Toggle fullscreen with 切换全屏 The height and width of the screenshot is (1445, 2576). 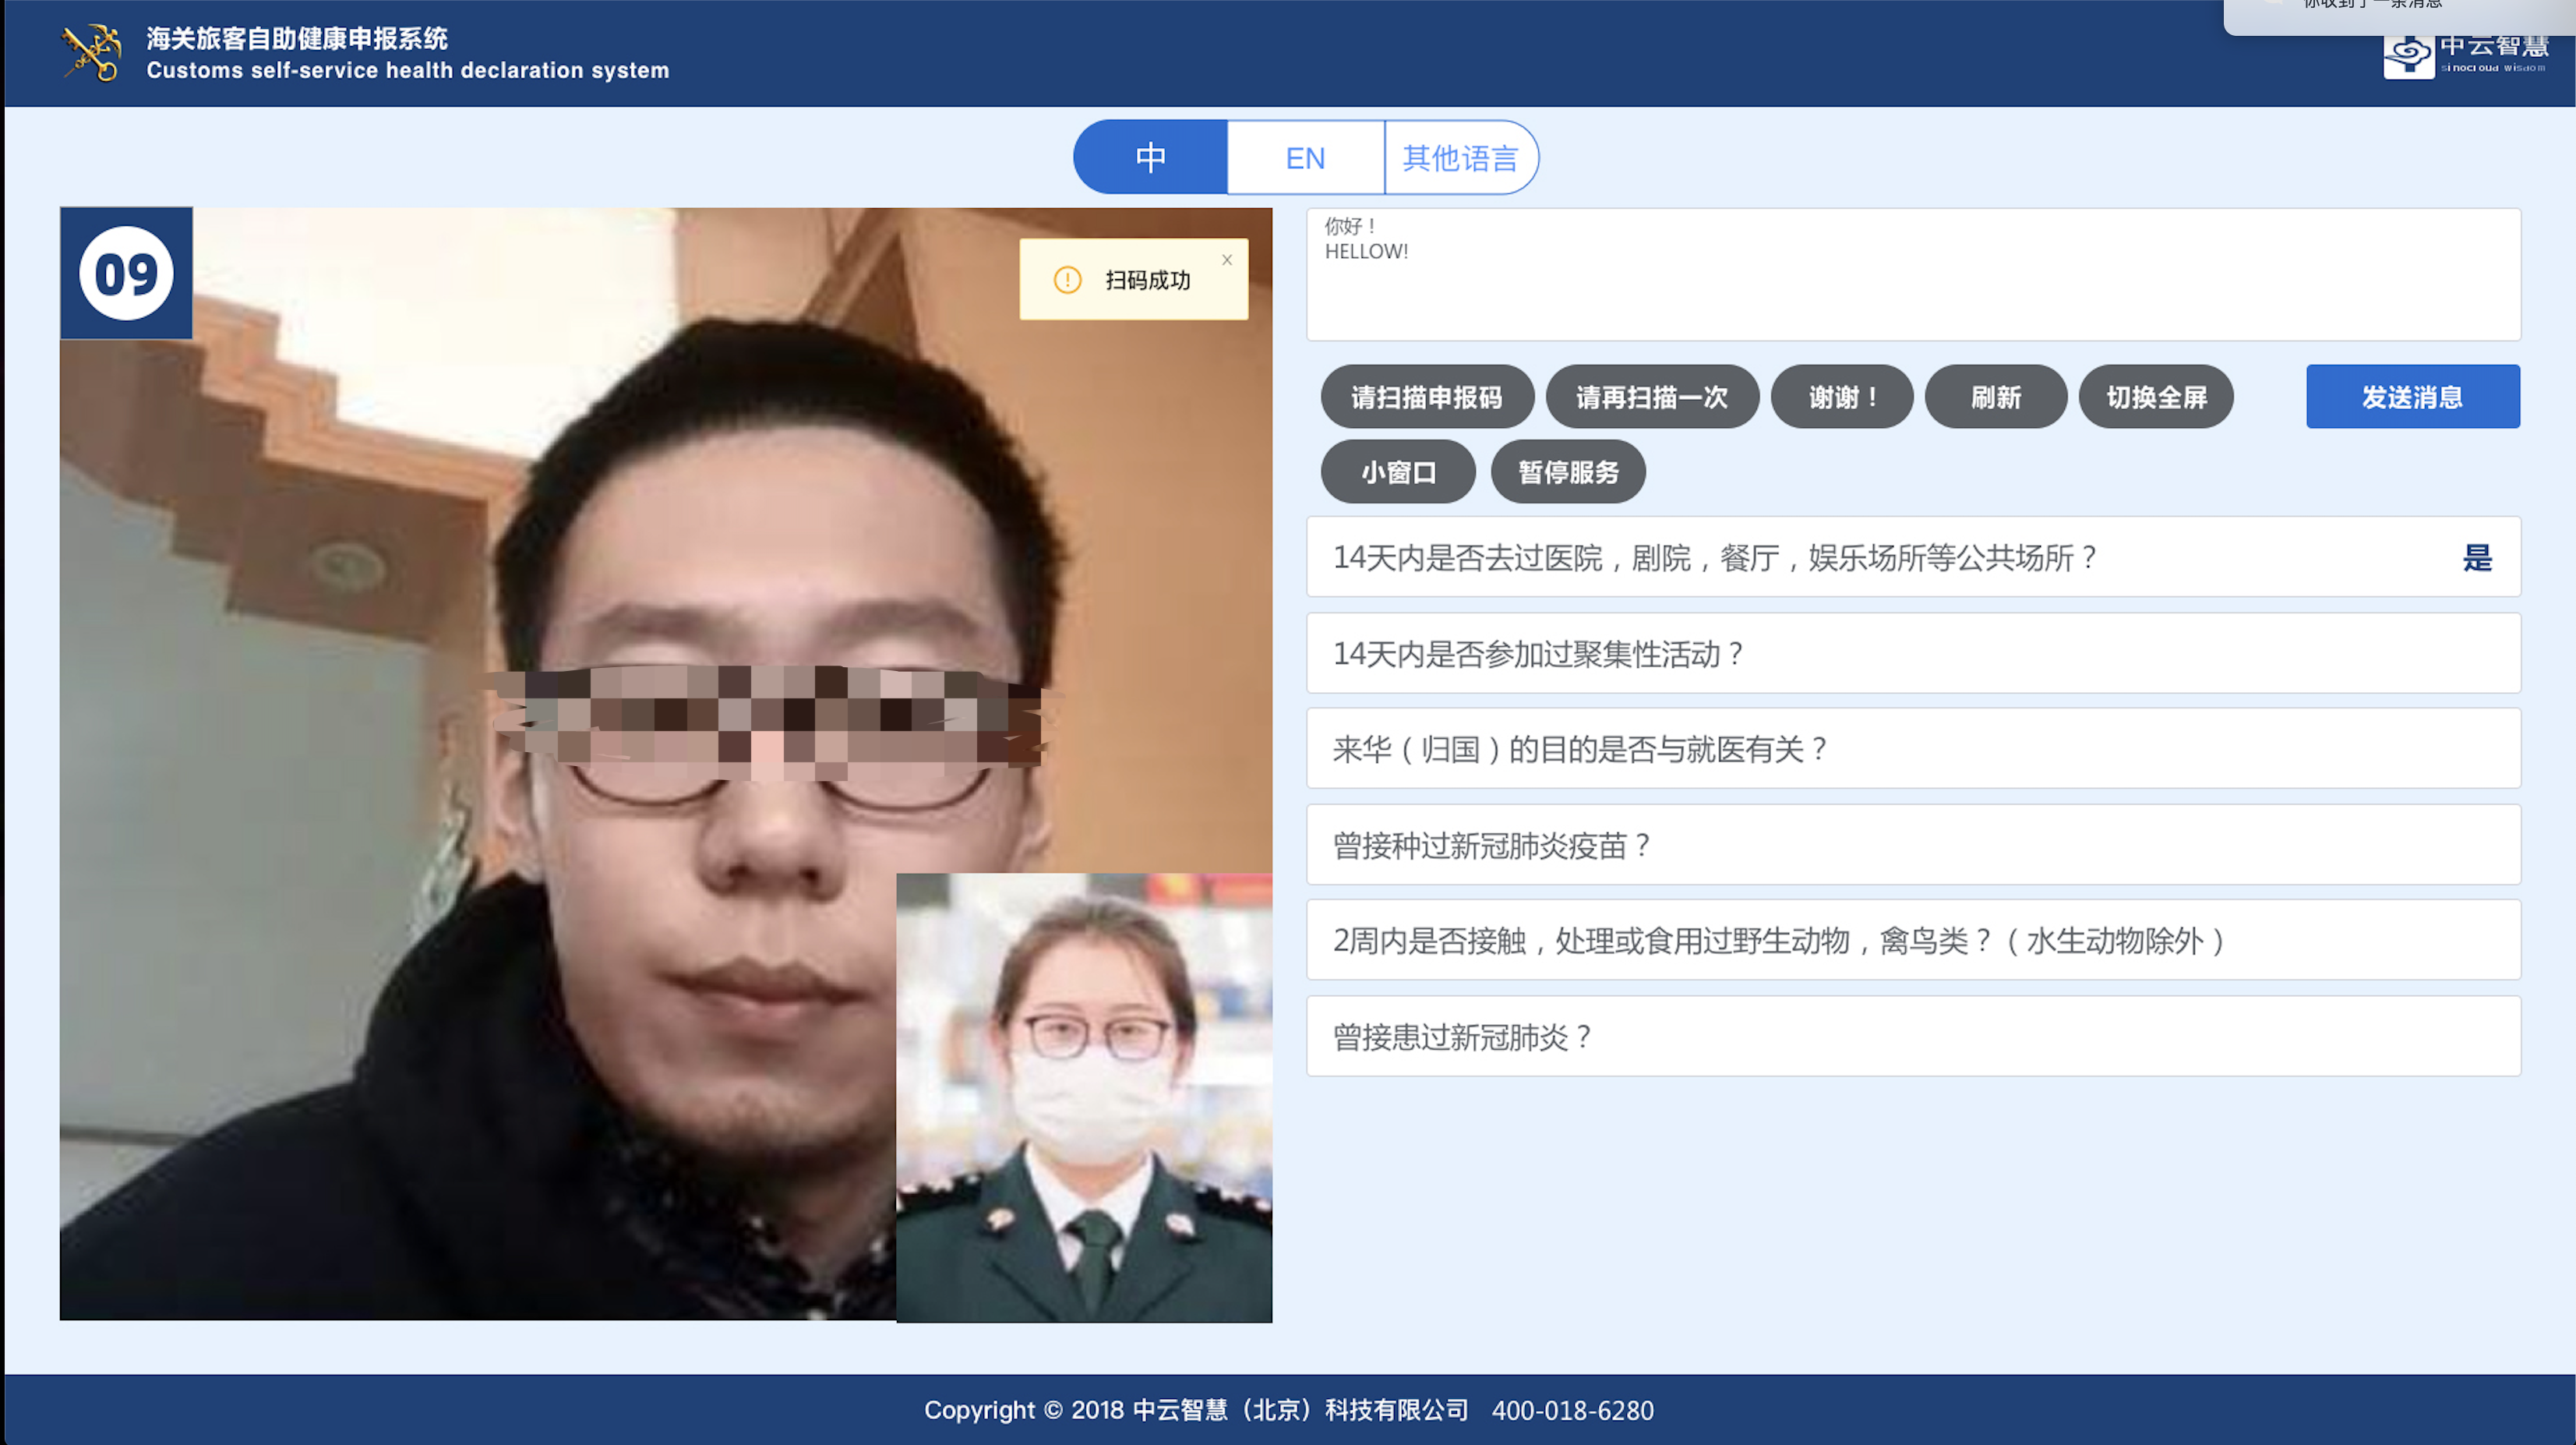[x=2155, y=397]
